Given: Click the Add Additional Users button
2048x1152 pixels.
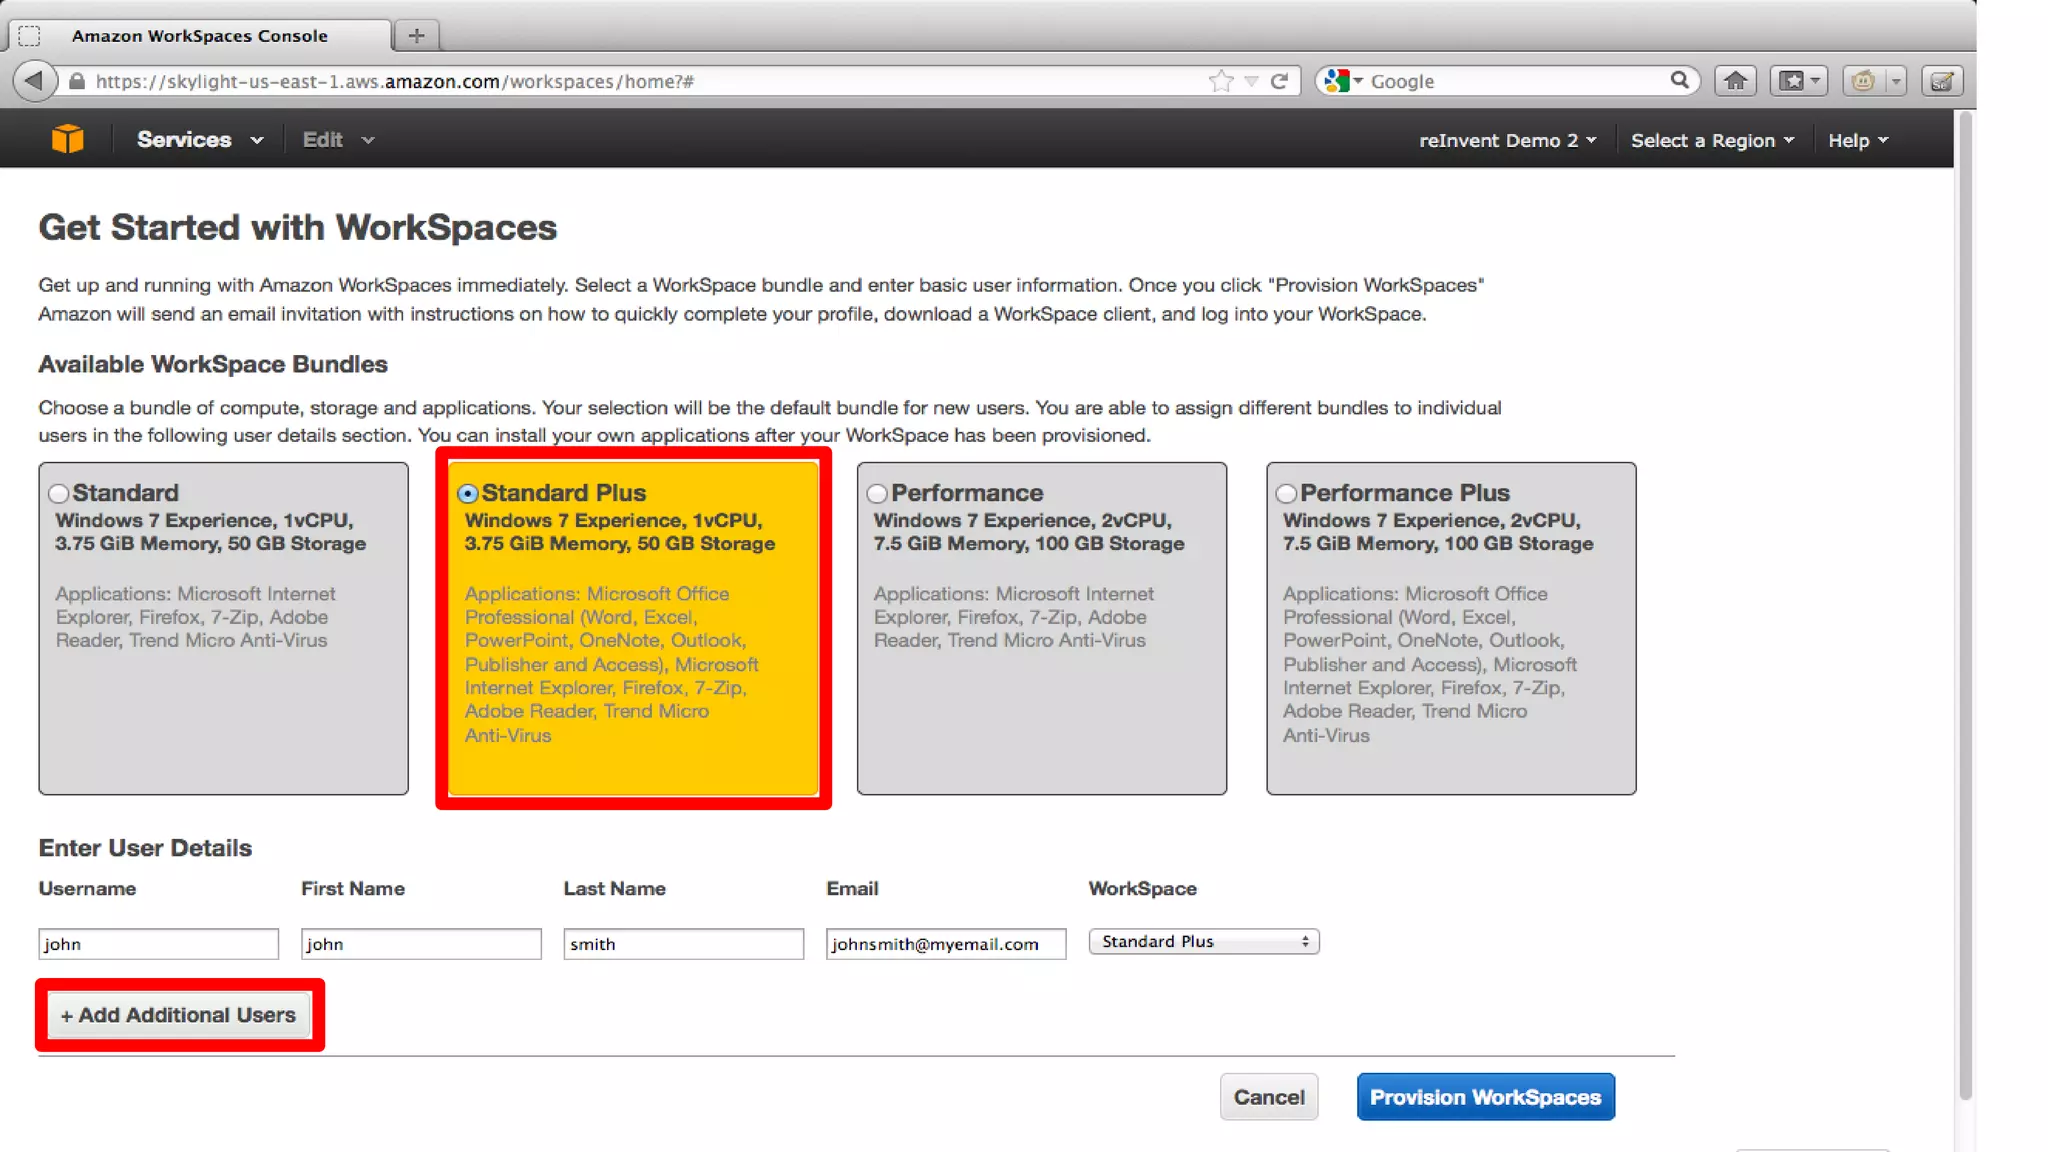Looking at the screenshot, I should pyautogui.click(x=179, y=1015).
